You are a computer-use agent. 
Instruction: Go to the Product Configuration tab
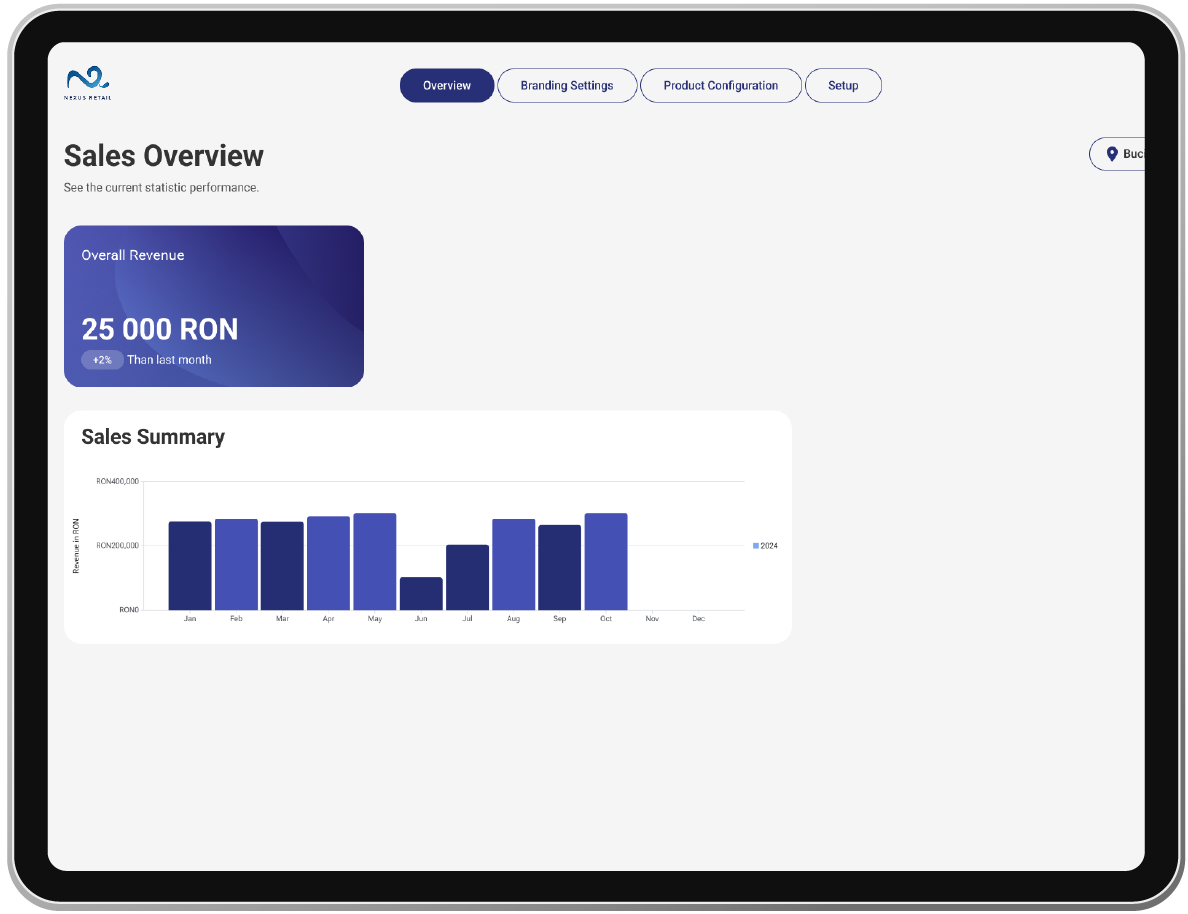click(720, 86)
